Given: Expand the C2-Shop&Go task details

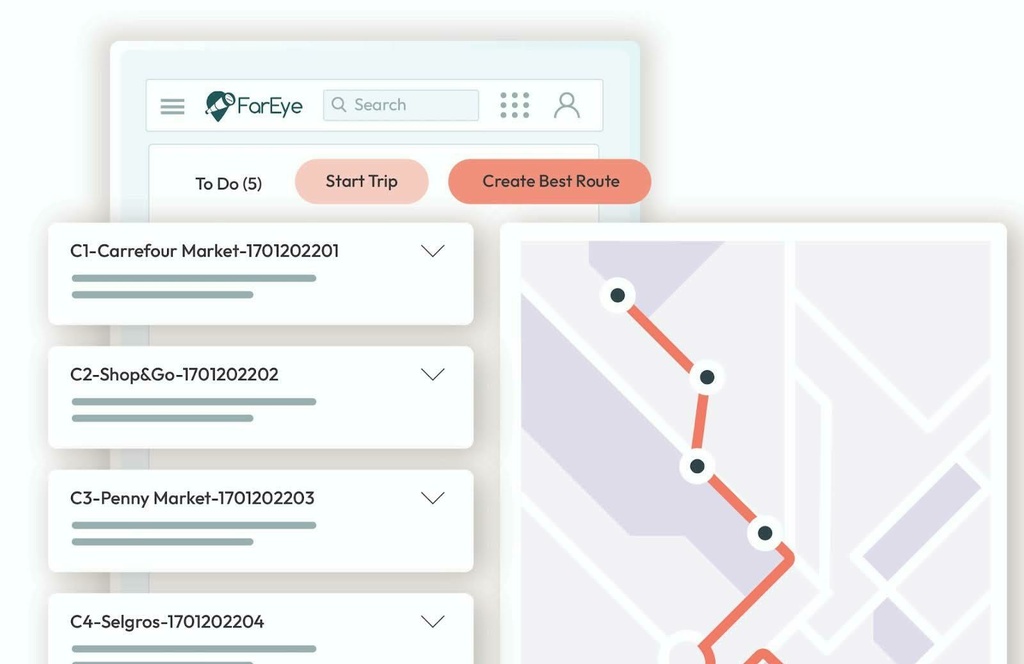Looking at the screenshot, I should click(x=433, y=374).
